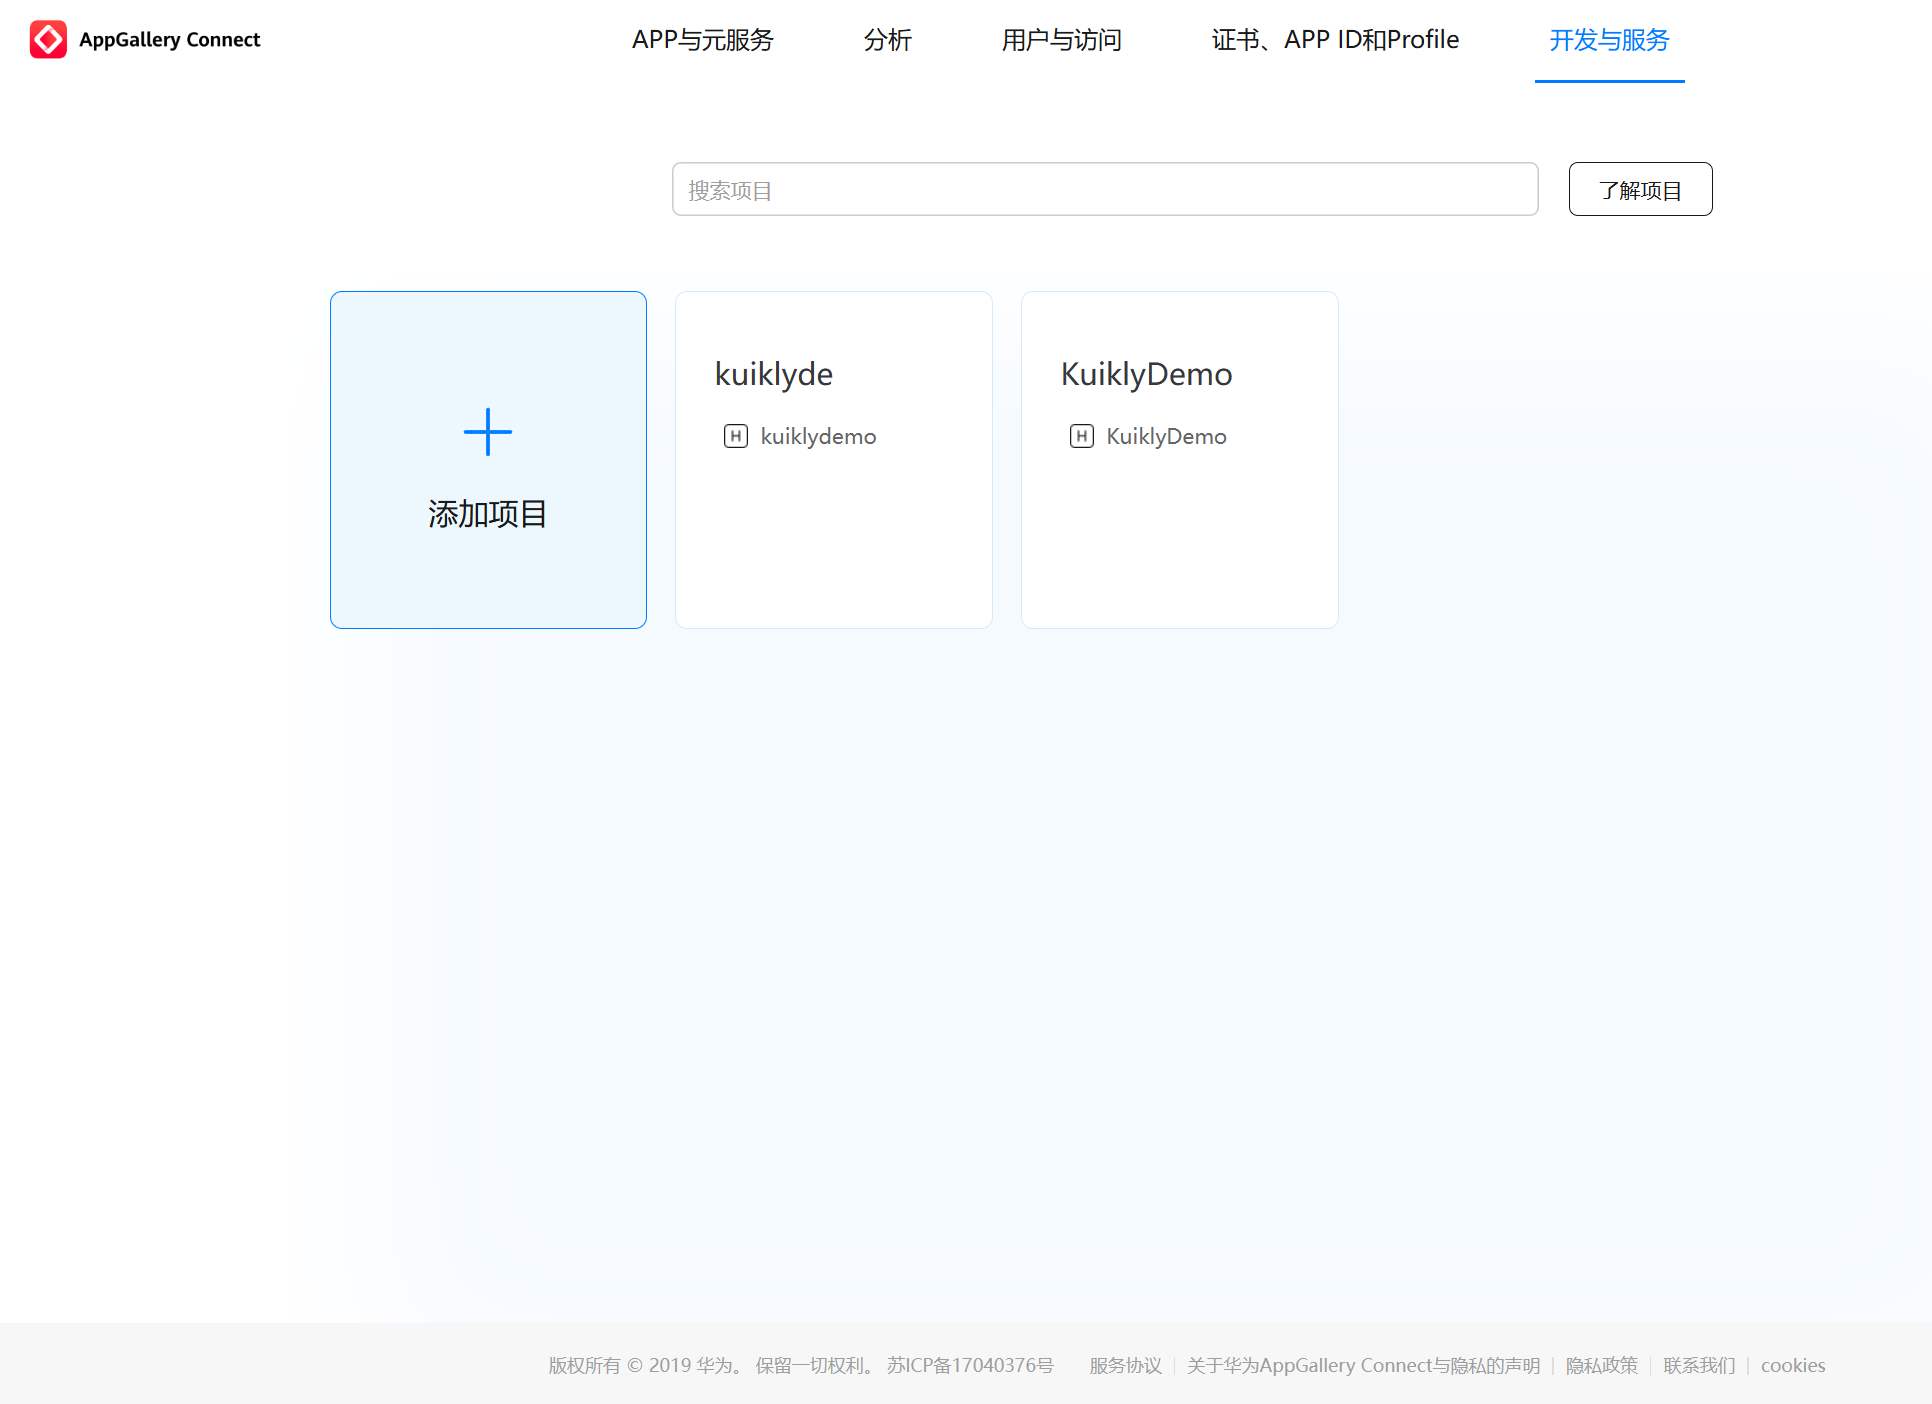Click the H platform icon beside KuiklyDemo
The height and width of the screenshot is (1404, 1932).
(1081, 436)
